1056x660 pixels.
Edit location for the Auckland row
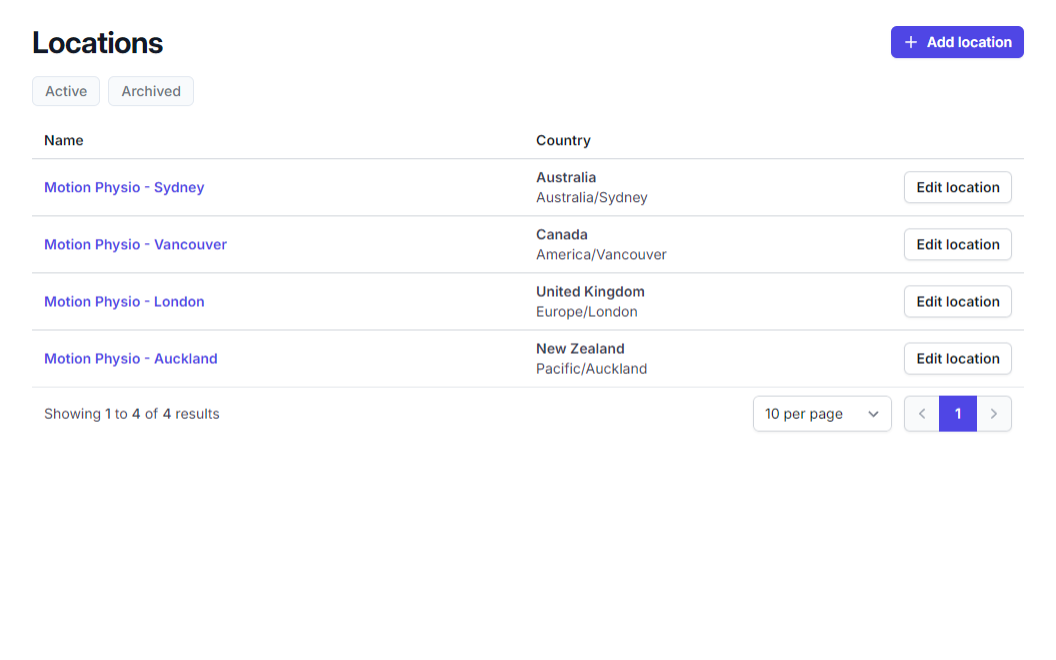(957, 358)
